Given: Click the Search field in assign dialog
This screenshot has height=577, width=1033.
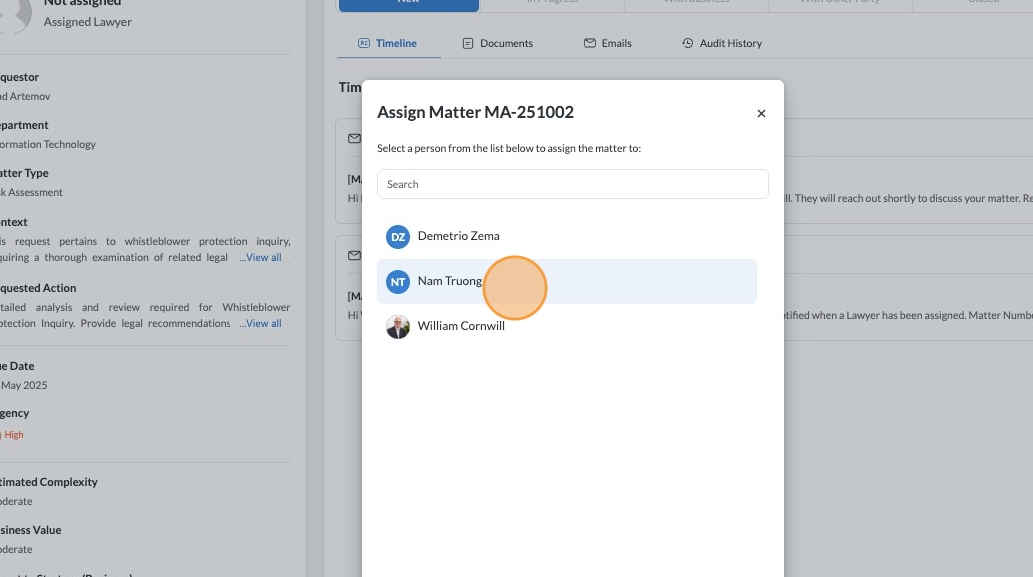Looking at the screenshot, I should [x=572, y=184].
